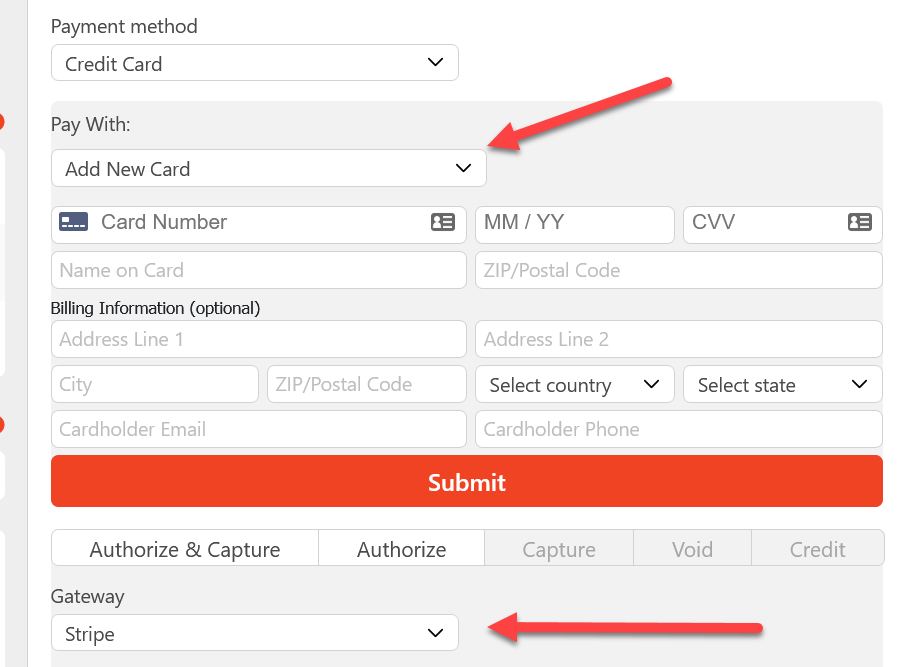Click the Cardholder Email field
Viewport: 911px width, 667px height.
(259, 429)
